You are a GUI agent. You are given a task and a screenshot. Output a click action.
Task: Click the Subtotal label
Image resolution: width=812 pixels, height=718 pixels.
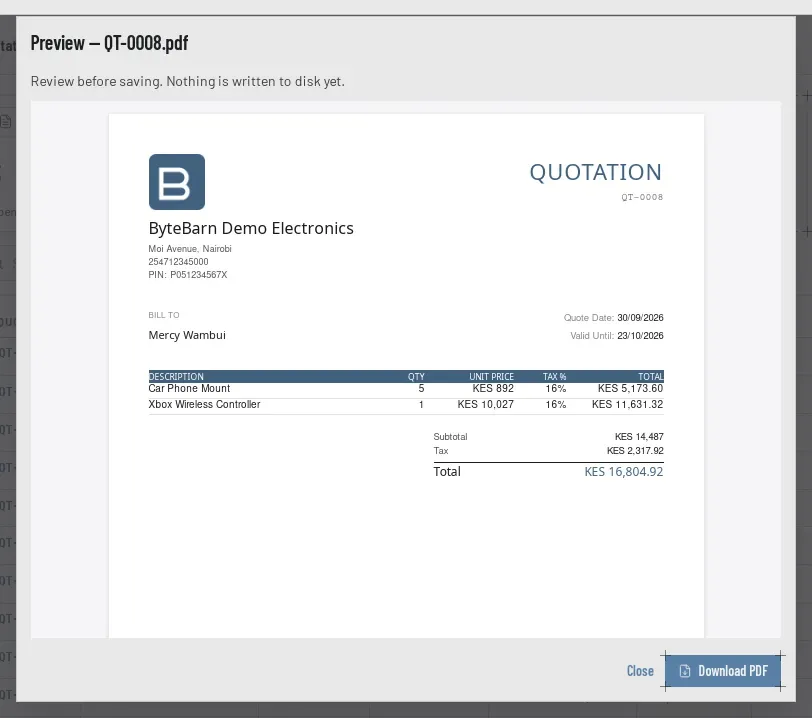tap(451, 437)
